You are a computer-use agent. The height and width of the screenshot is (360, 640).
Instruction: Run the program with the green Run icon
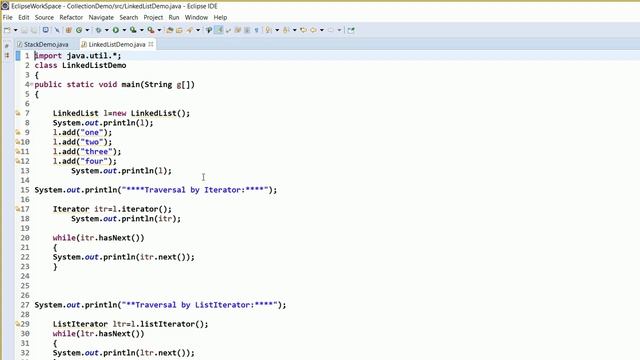click(116, 30)
